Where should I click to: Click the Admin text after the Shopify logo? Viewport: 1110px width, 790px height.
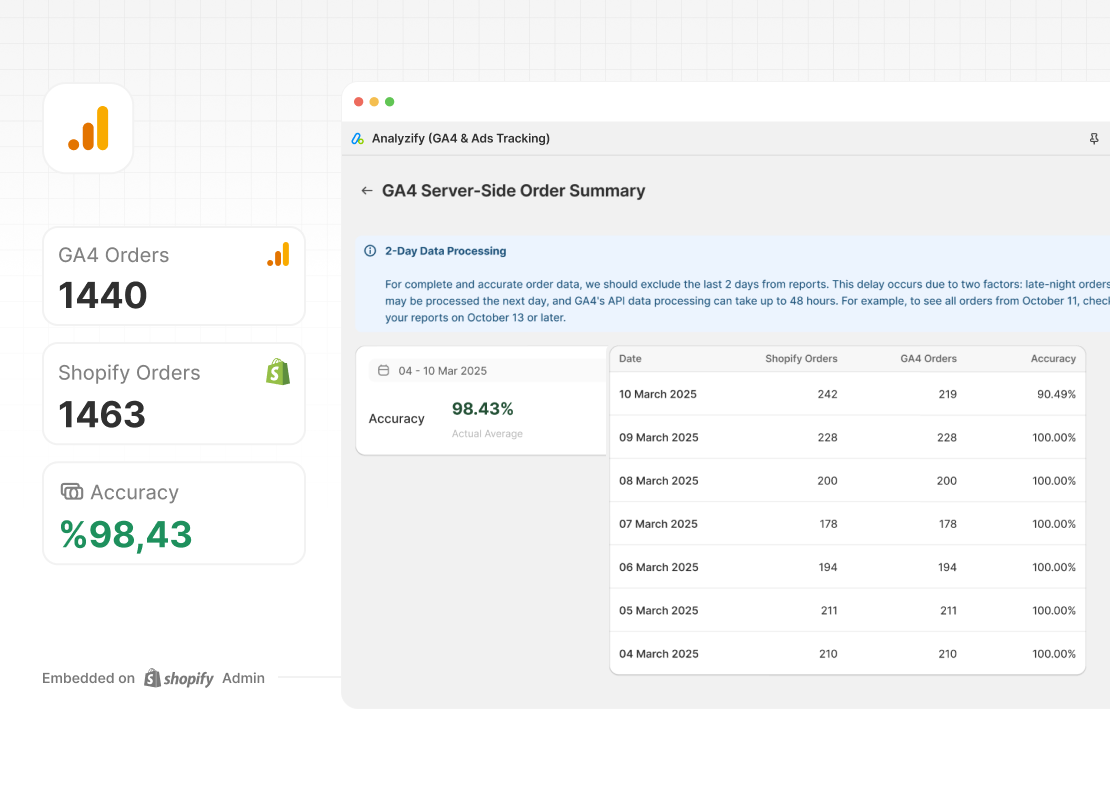[244, 678]
